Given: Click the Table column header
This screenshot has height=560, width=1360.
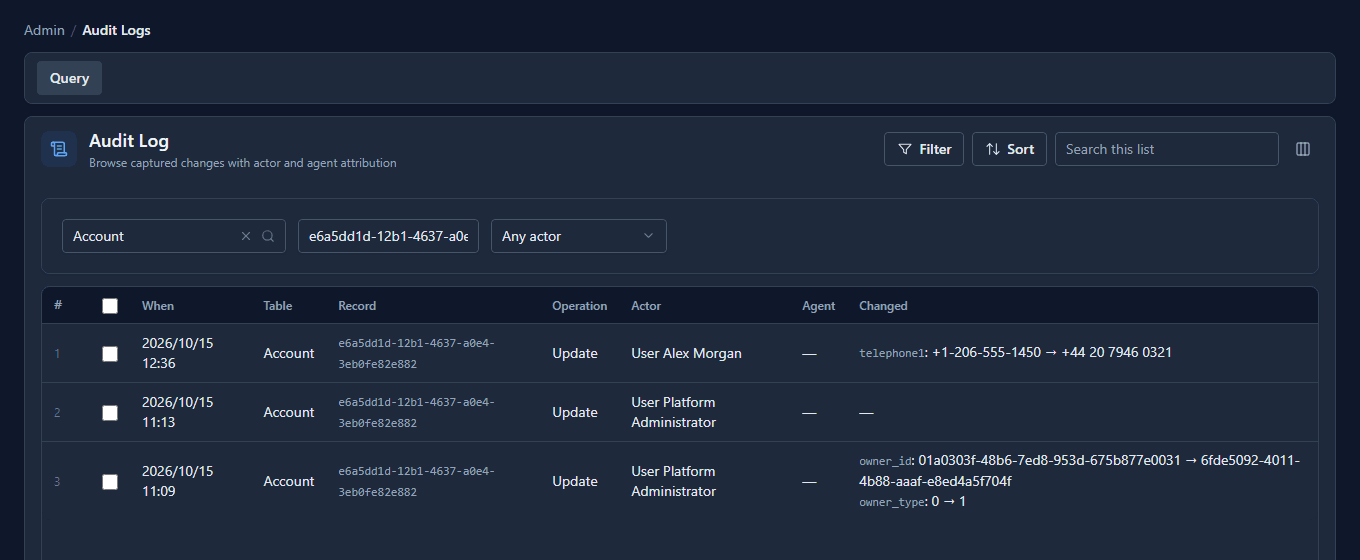Looking at the screenshot, I should (278, 306).
